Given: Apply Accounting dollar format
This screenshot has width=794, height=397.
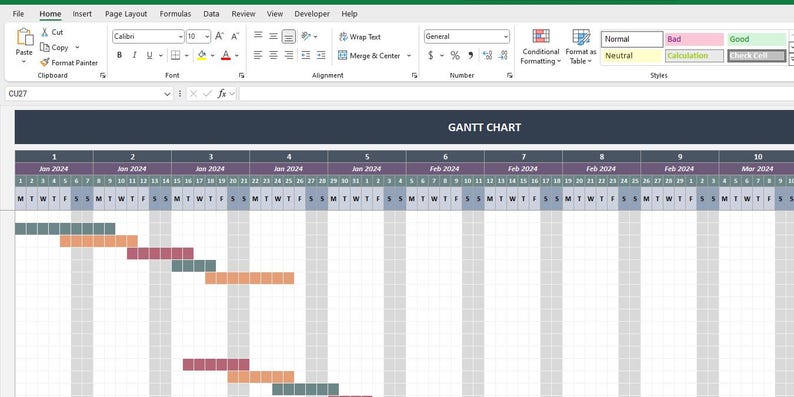Looking at the screenshot, I should (x=431, y=55).
